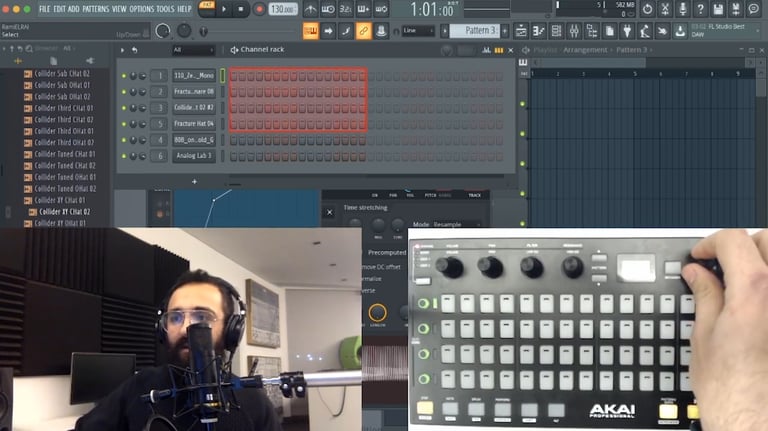Open the browser view icon
The width and height of the screenshot is (768, 431).
pos(592,31)
